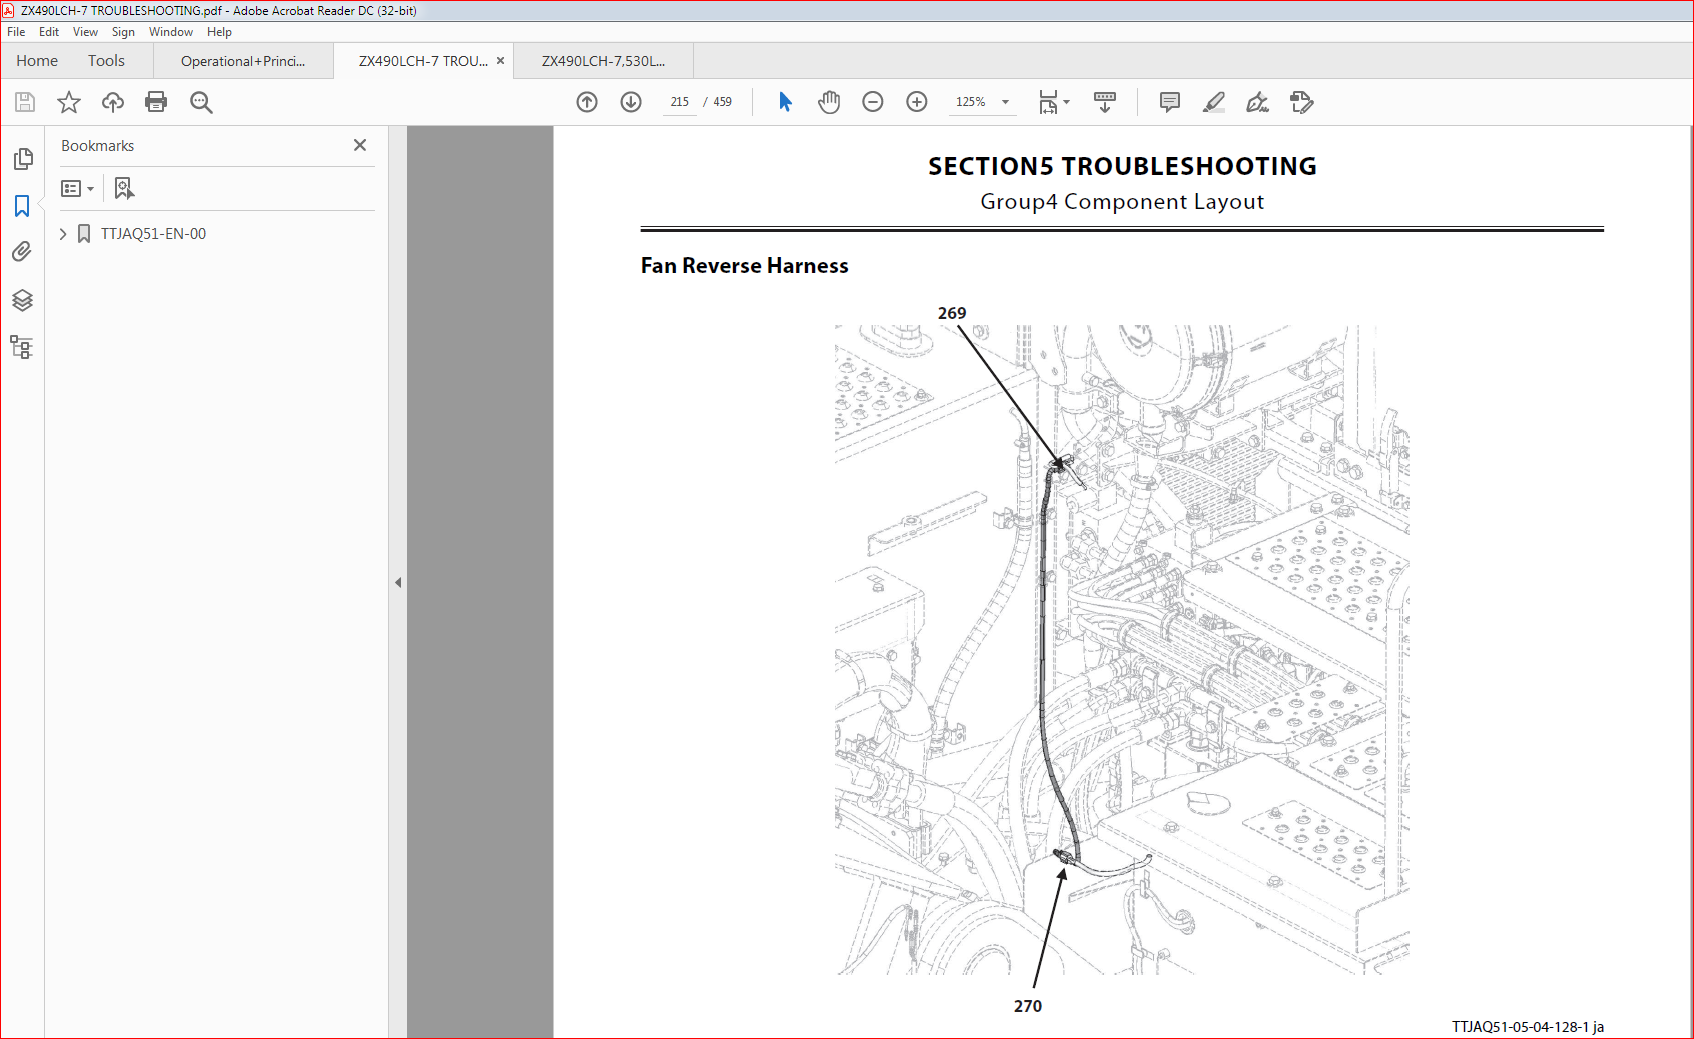Open the Fill & Sign tool

tap(1258, 102)
